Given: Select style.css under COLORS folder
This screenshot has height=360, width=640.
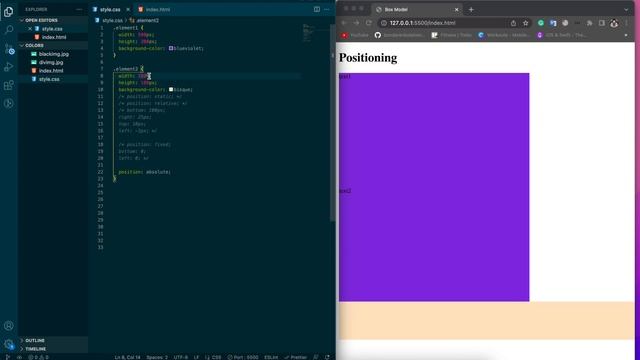Looking at the screenshot, I should [49, 79].
